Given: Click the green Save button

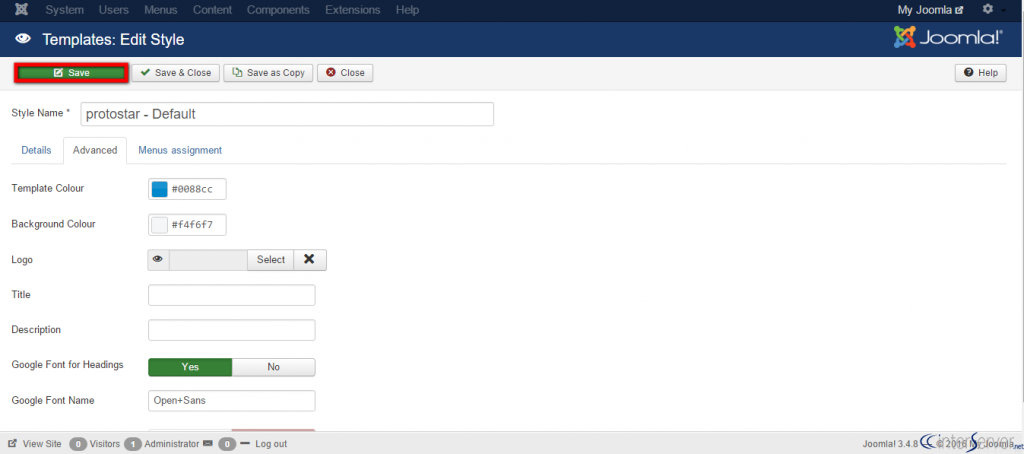Looking at the screenshot, I should coord(71,73).
